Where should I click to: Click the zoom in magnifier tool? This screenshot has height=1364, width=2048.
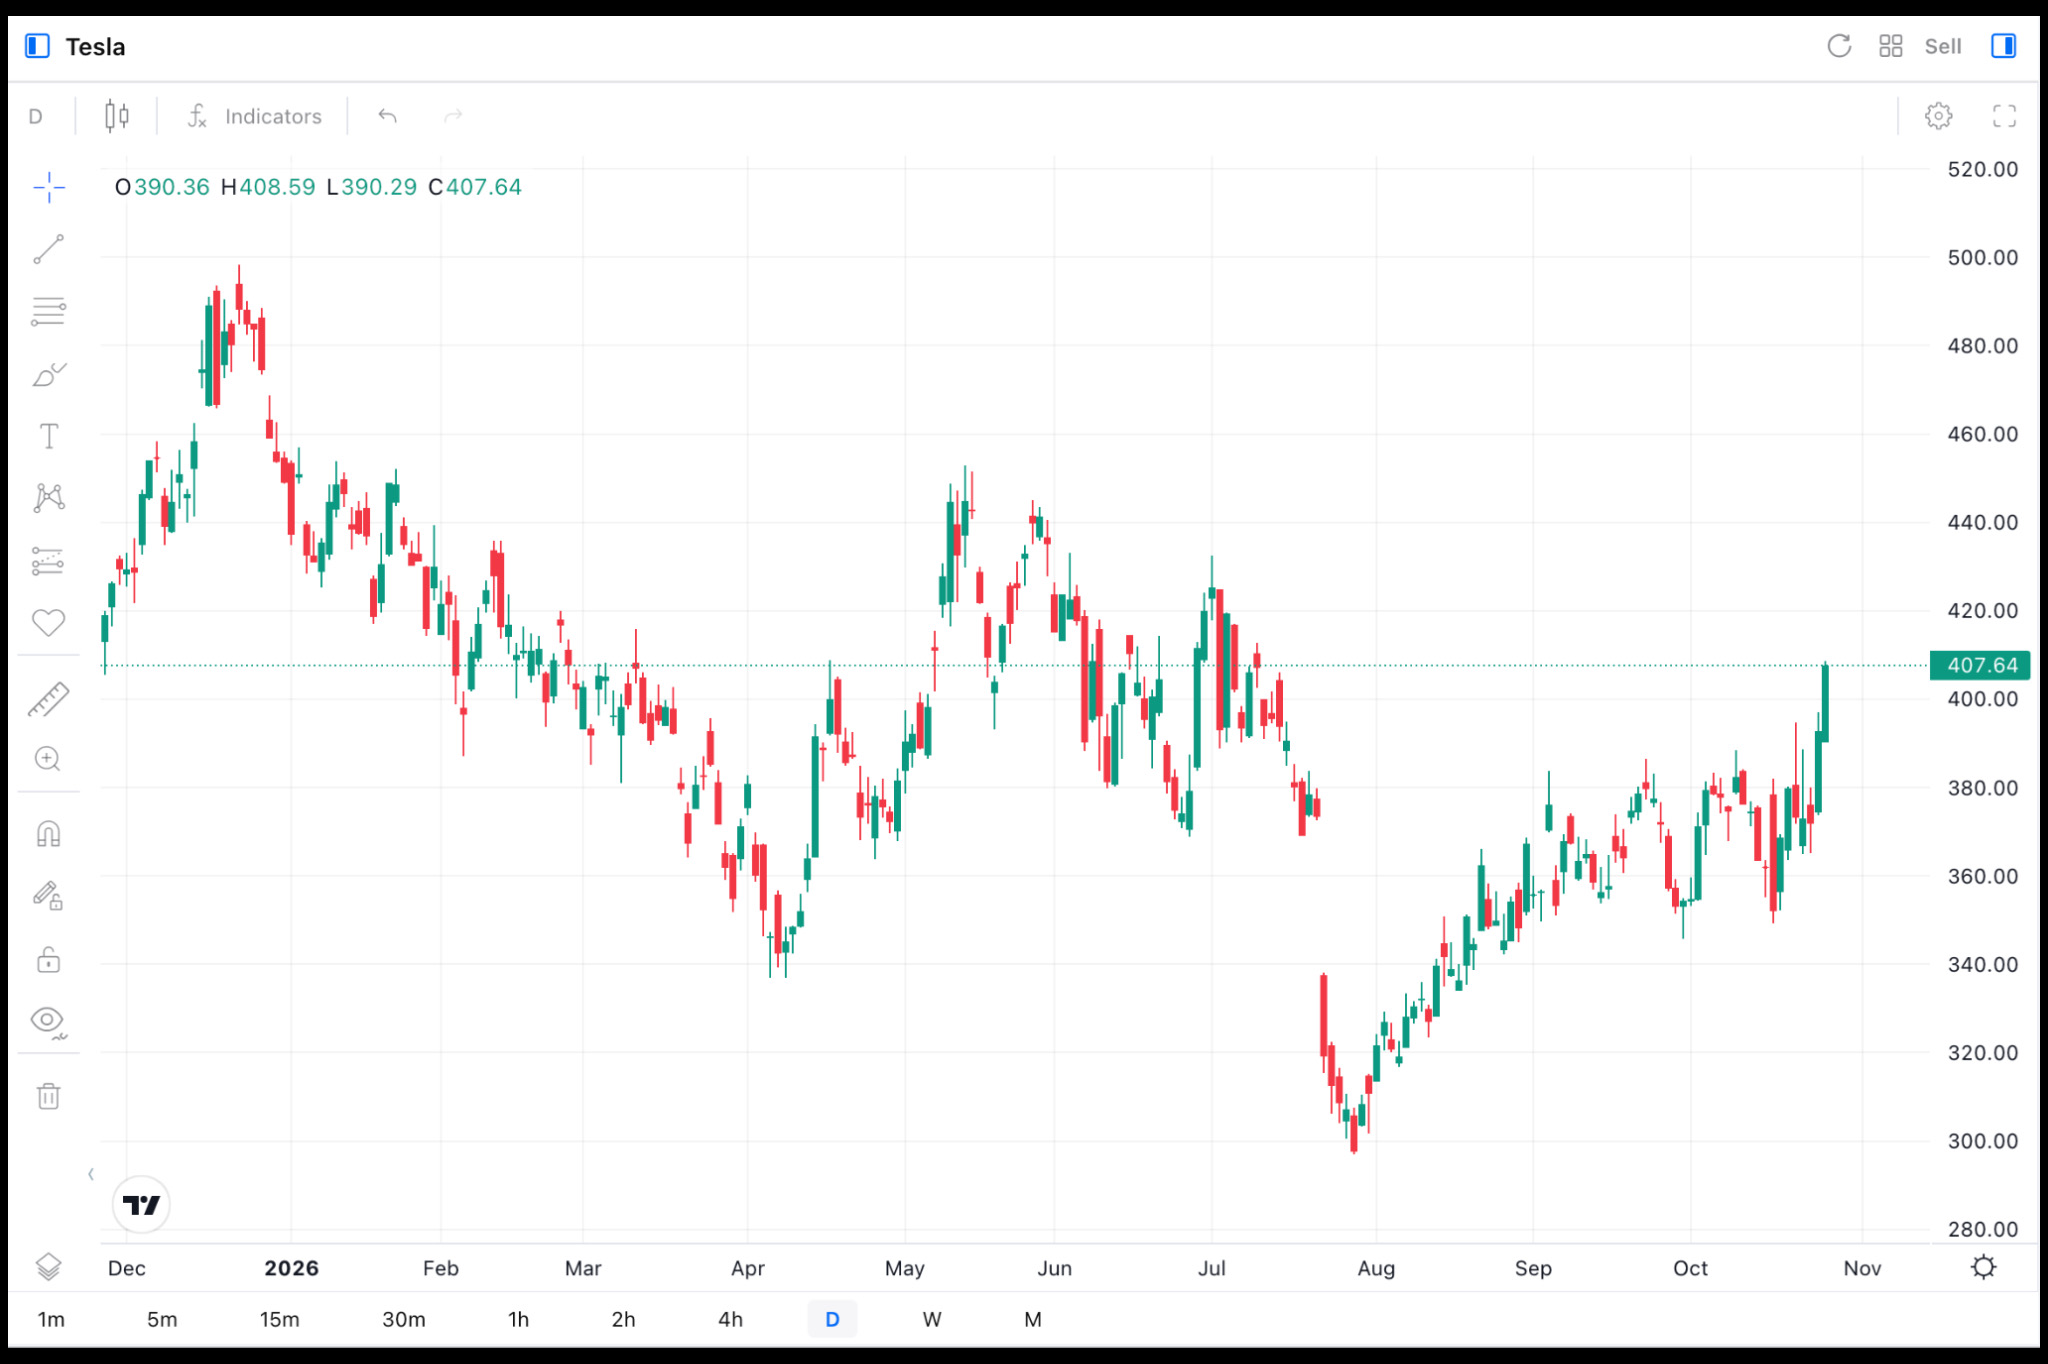click(48, 759)
